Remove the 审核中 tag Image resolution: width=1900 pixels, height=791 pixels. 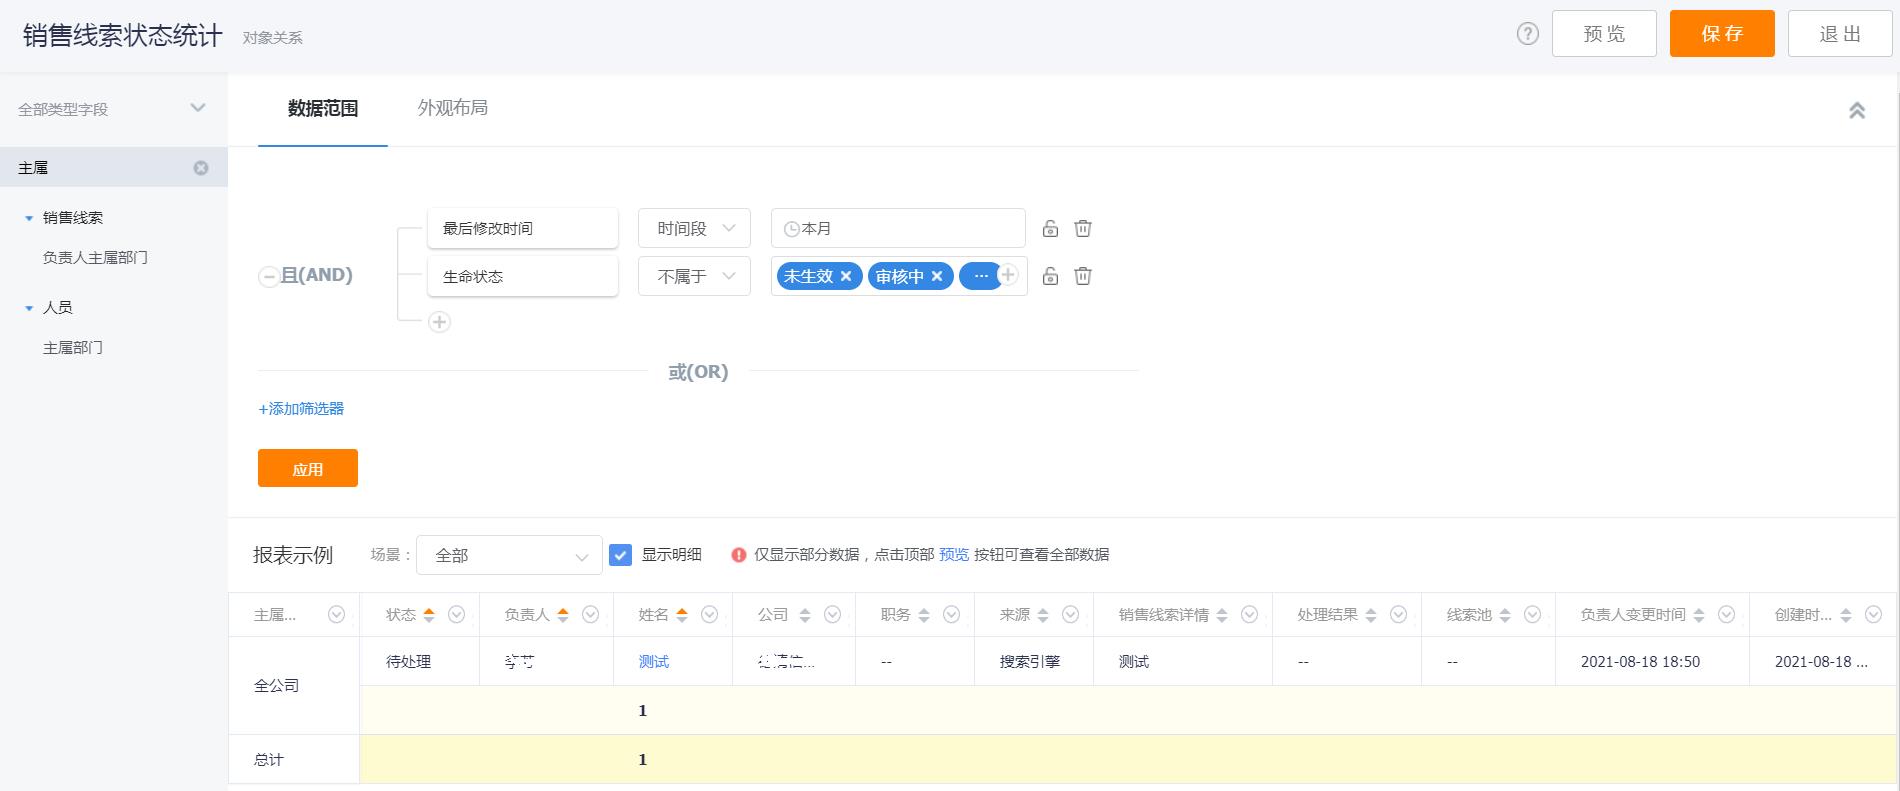tap(937, 277)
